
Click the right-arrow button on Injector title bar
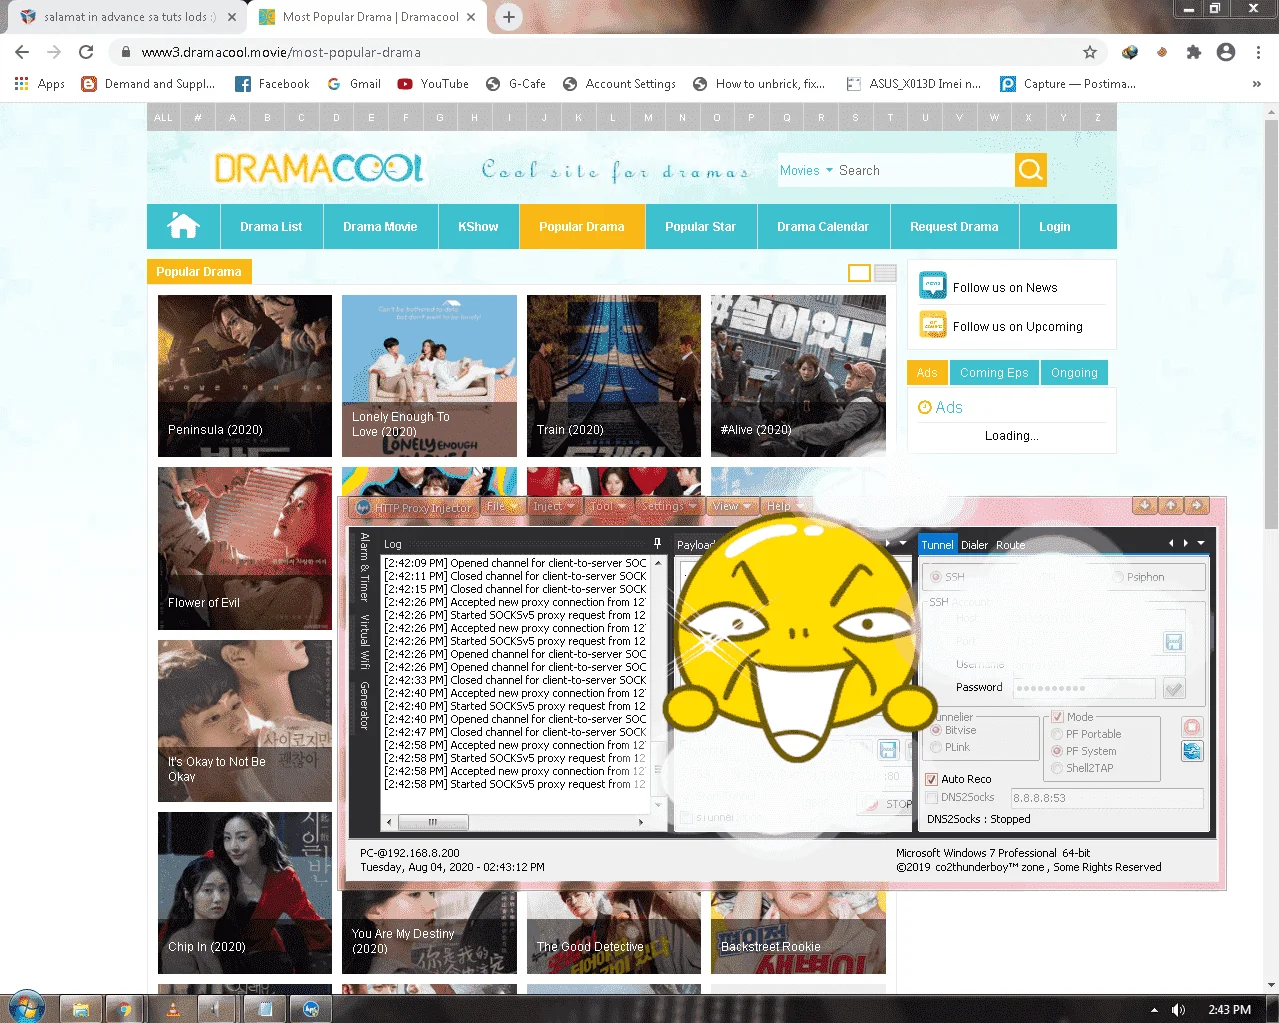pyautogui.click(x=1197, y=505)
